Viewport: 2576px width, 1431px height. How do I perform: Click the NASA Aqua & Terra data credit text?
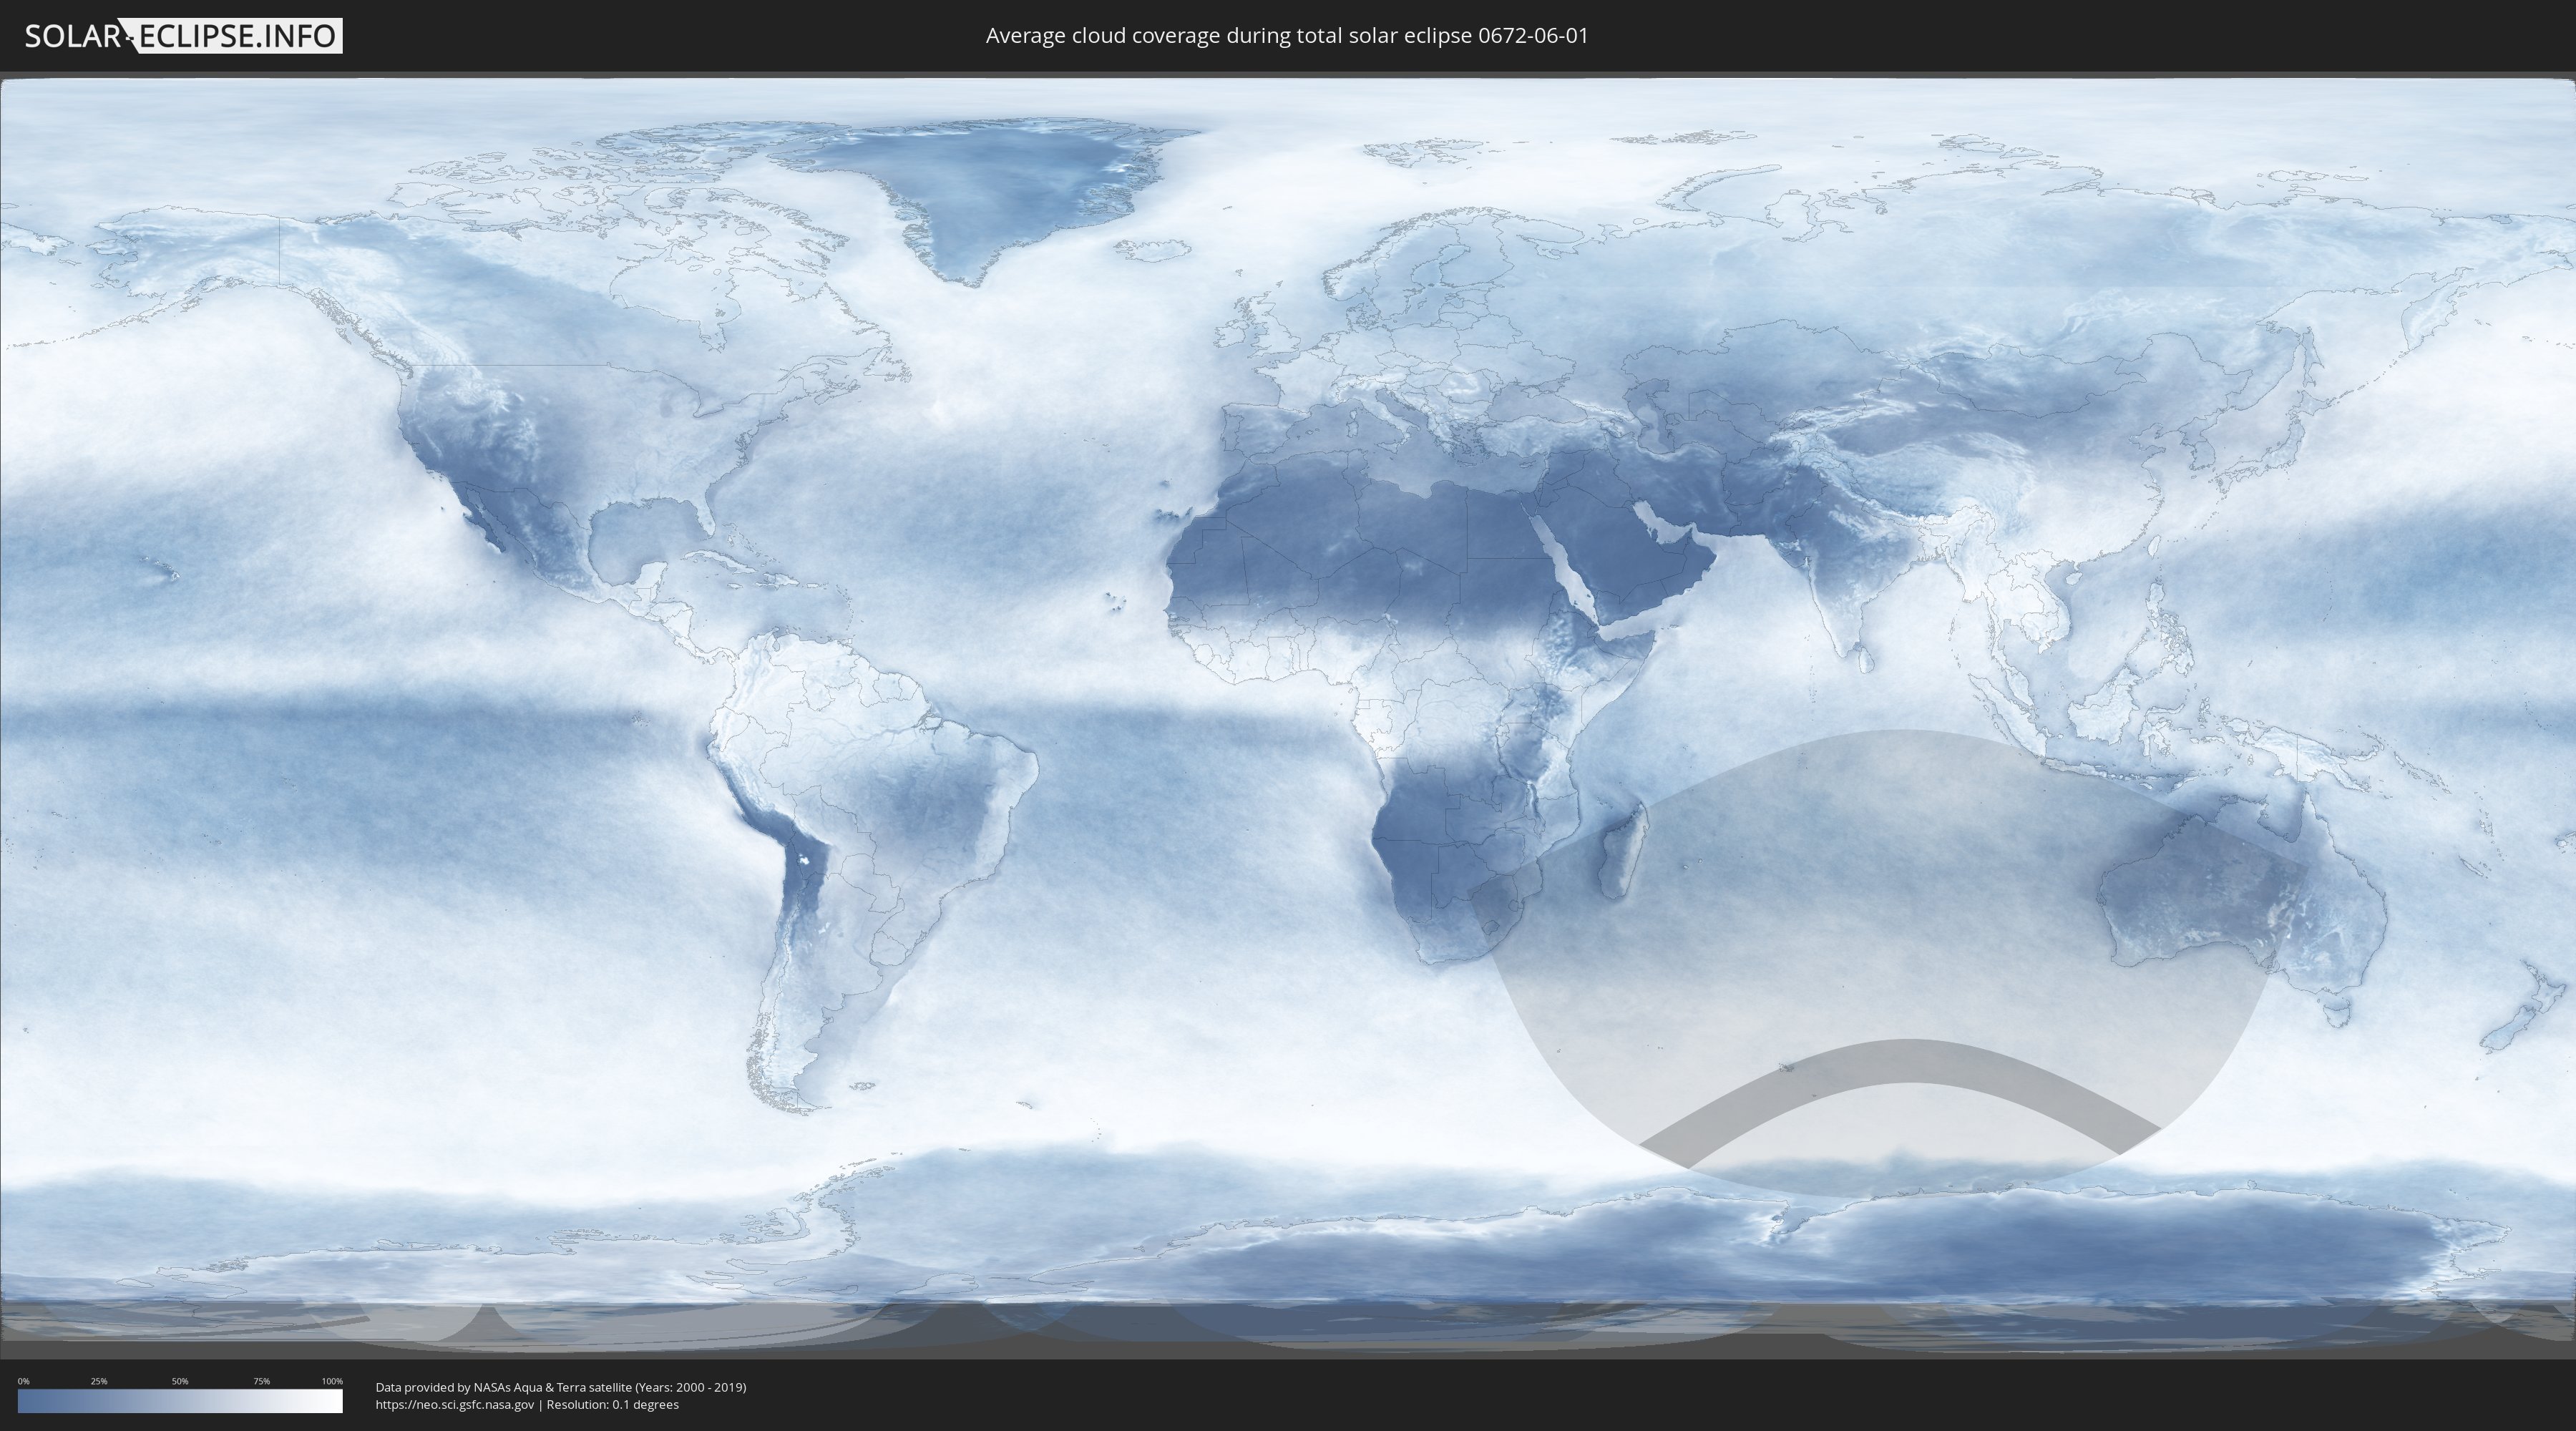[x=561, y=1387]
